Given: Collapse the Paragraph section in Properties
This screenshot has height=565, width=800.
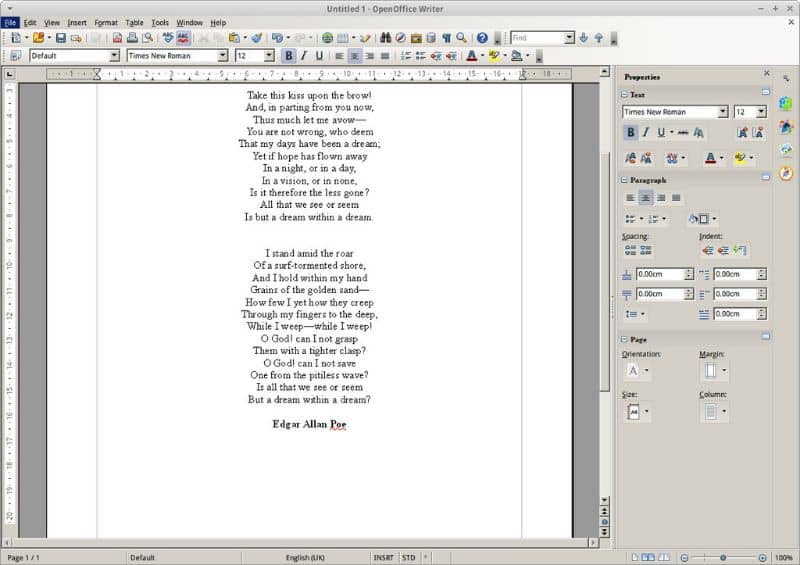Looking at the screenshot, I should coord(624,180).
